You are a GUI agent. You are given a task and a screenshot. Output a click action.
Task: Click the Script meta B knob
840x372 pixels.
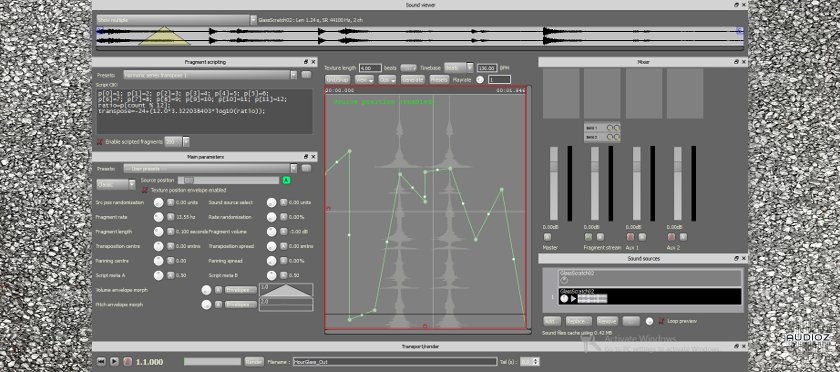[272, 275]
